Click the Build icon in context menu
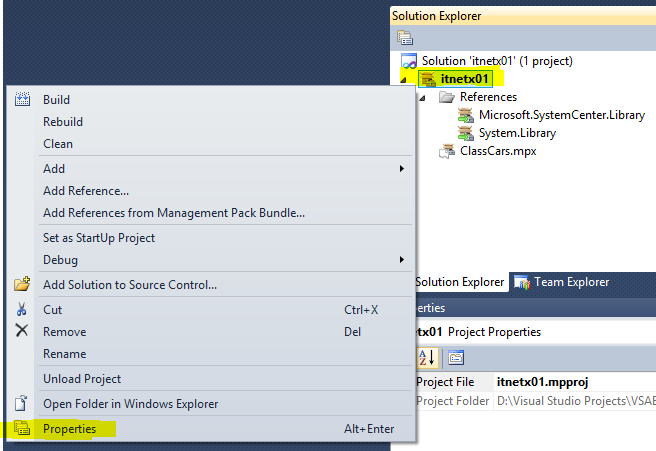 [22, 100]
